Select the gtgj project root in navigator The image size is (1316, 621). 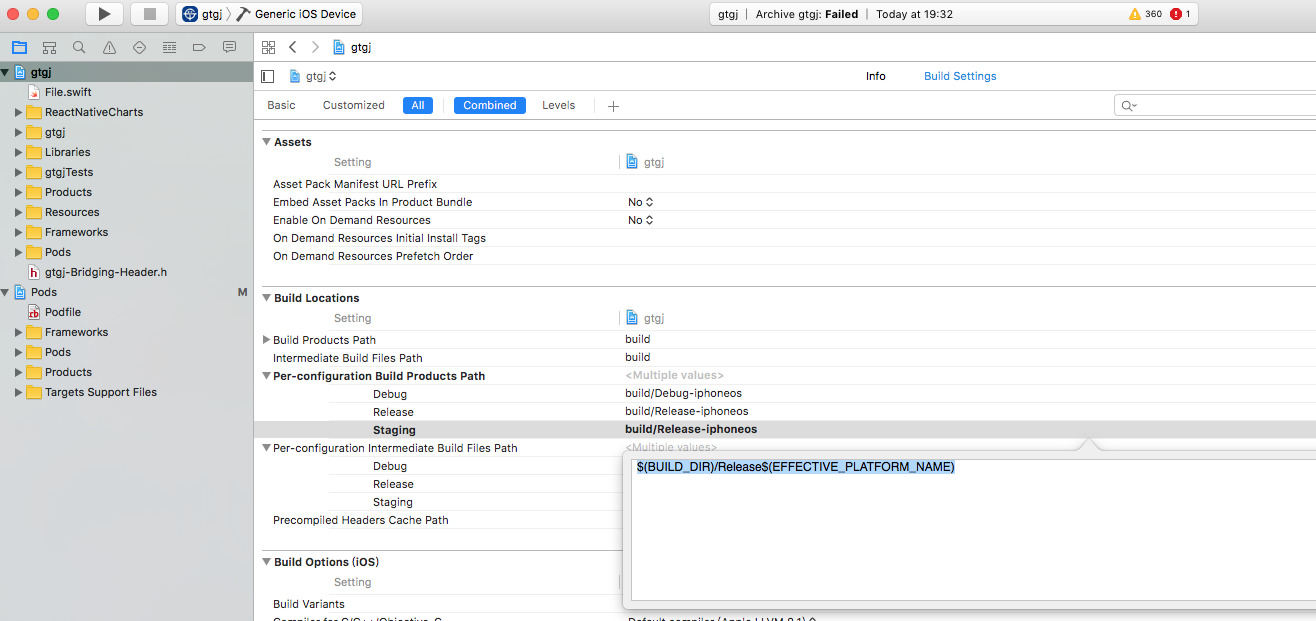click(x=126, y=72)
